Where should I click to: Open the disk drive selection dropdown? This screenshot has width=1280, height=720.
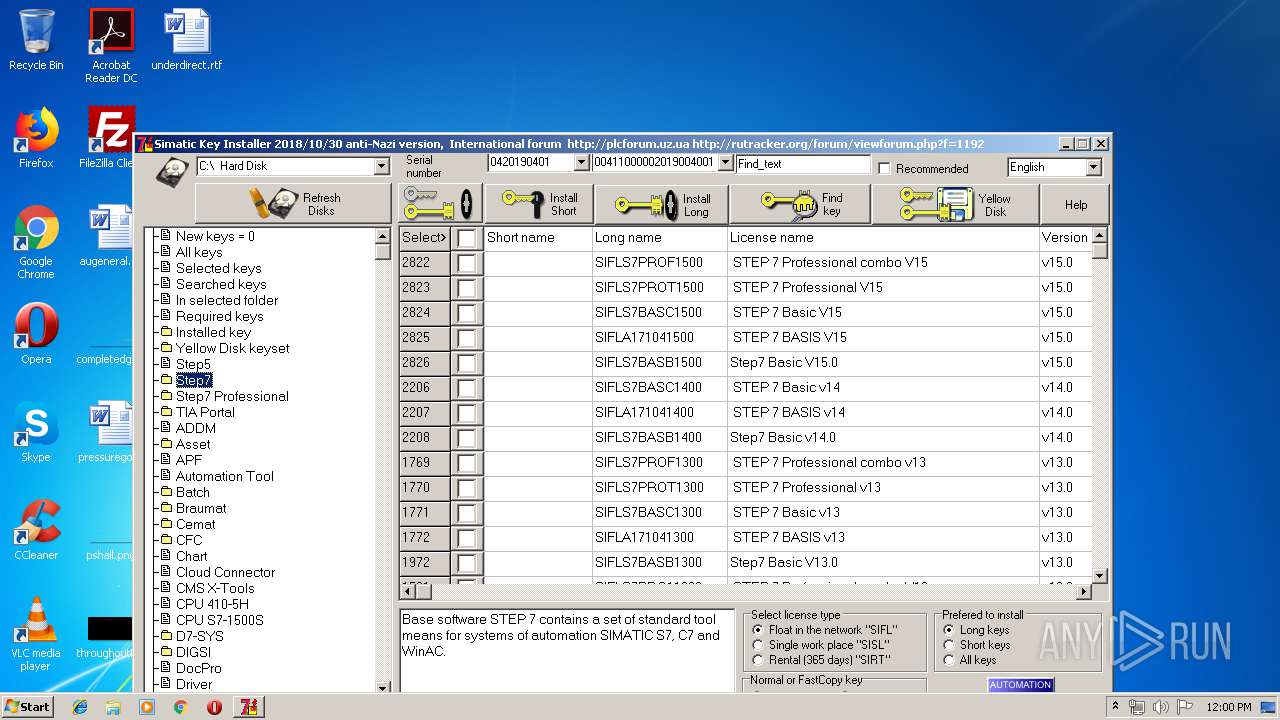[x=381, y=166]
